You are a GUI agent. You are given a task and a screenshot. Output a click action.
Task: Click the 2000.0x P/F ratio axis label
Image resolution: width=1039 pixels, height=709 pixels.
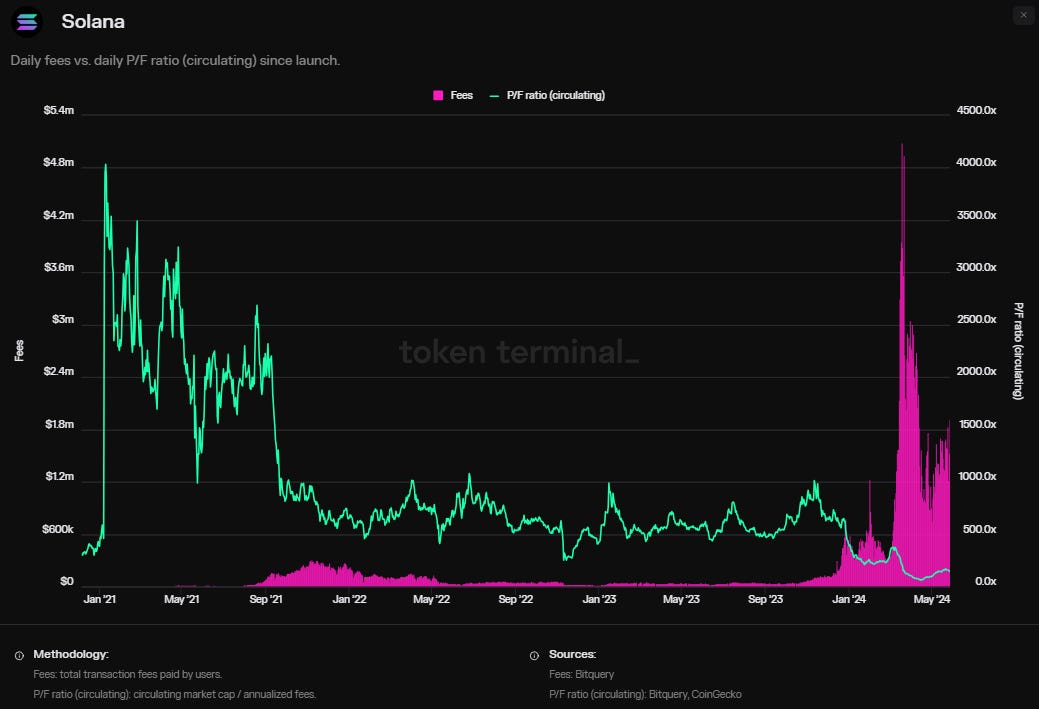click(976, 372)
